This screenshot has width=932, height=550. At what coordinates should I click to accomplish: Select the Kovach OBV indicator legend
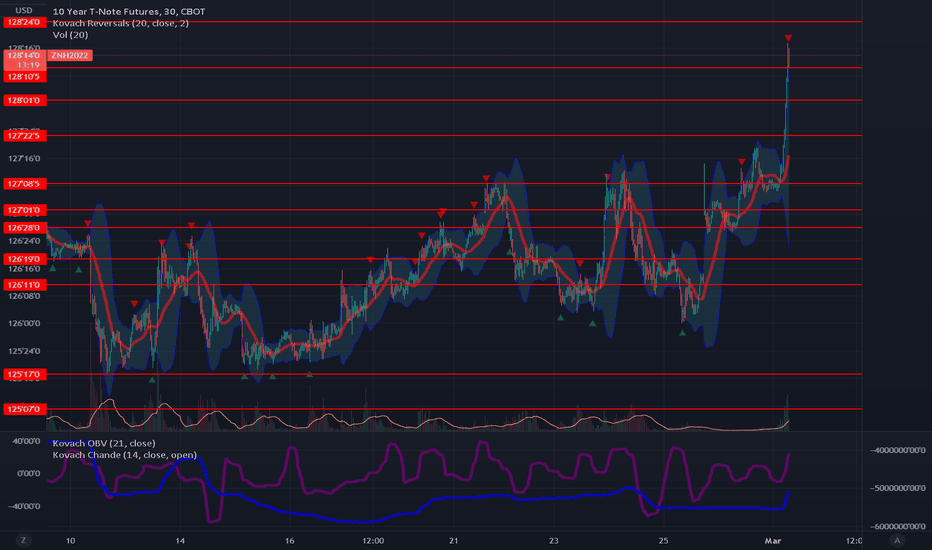pos(104,443)
